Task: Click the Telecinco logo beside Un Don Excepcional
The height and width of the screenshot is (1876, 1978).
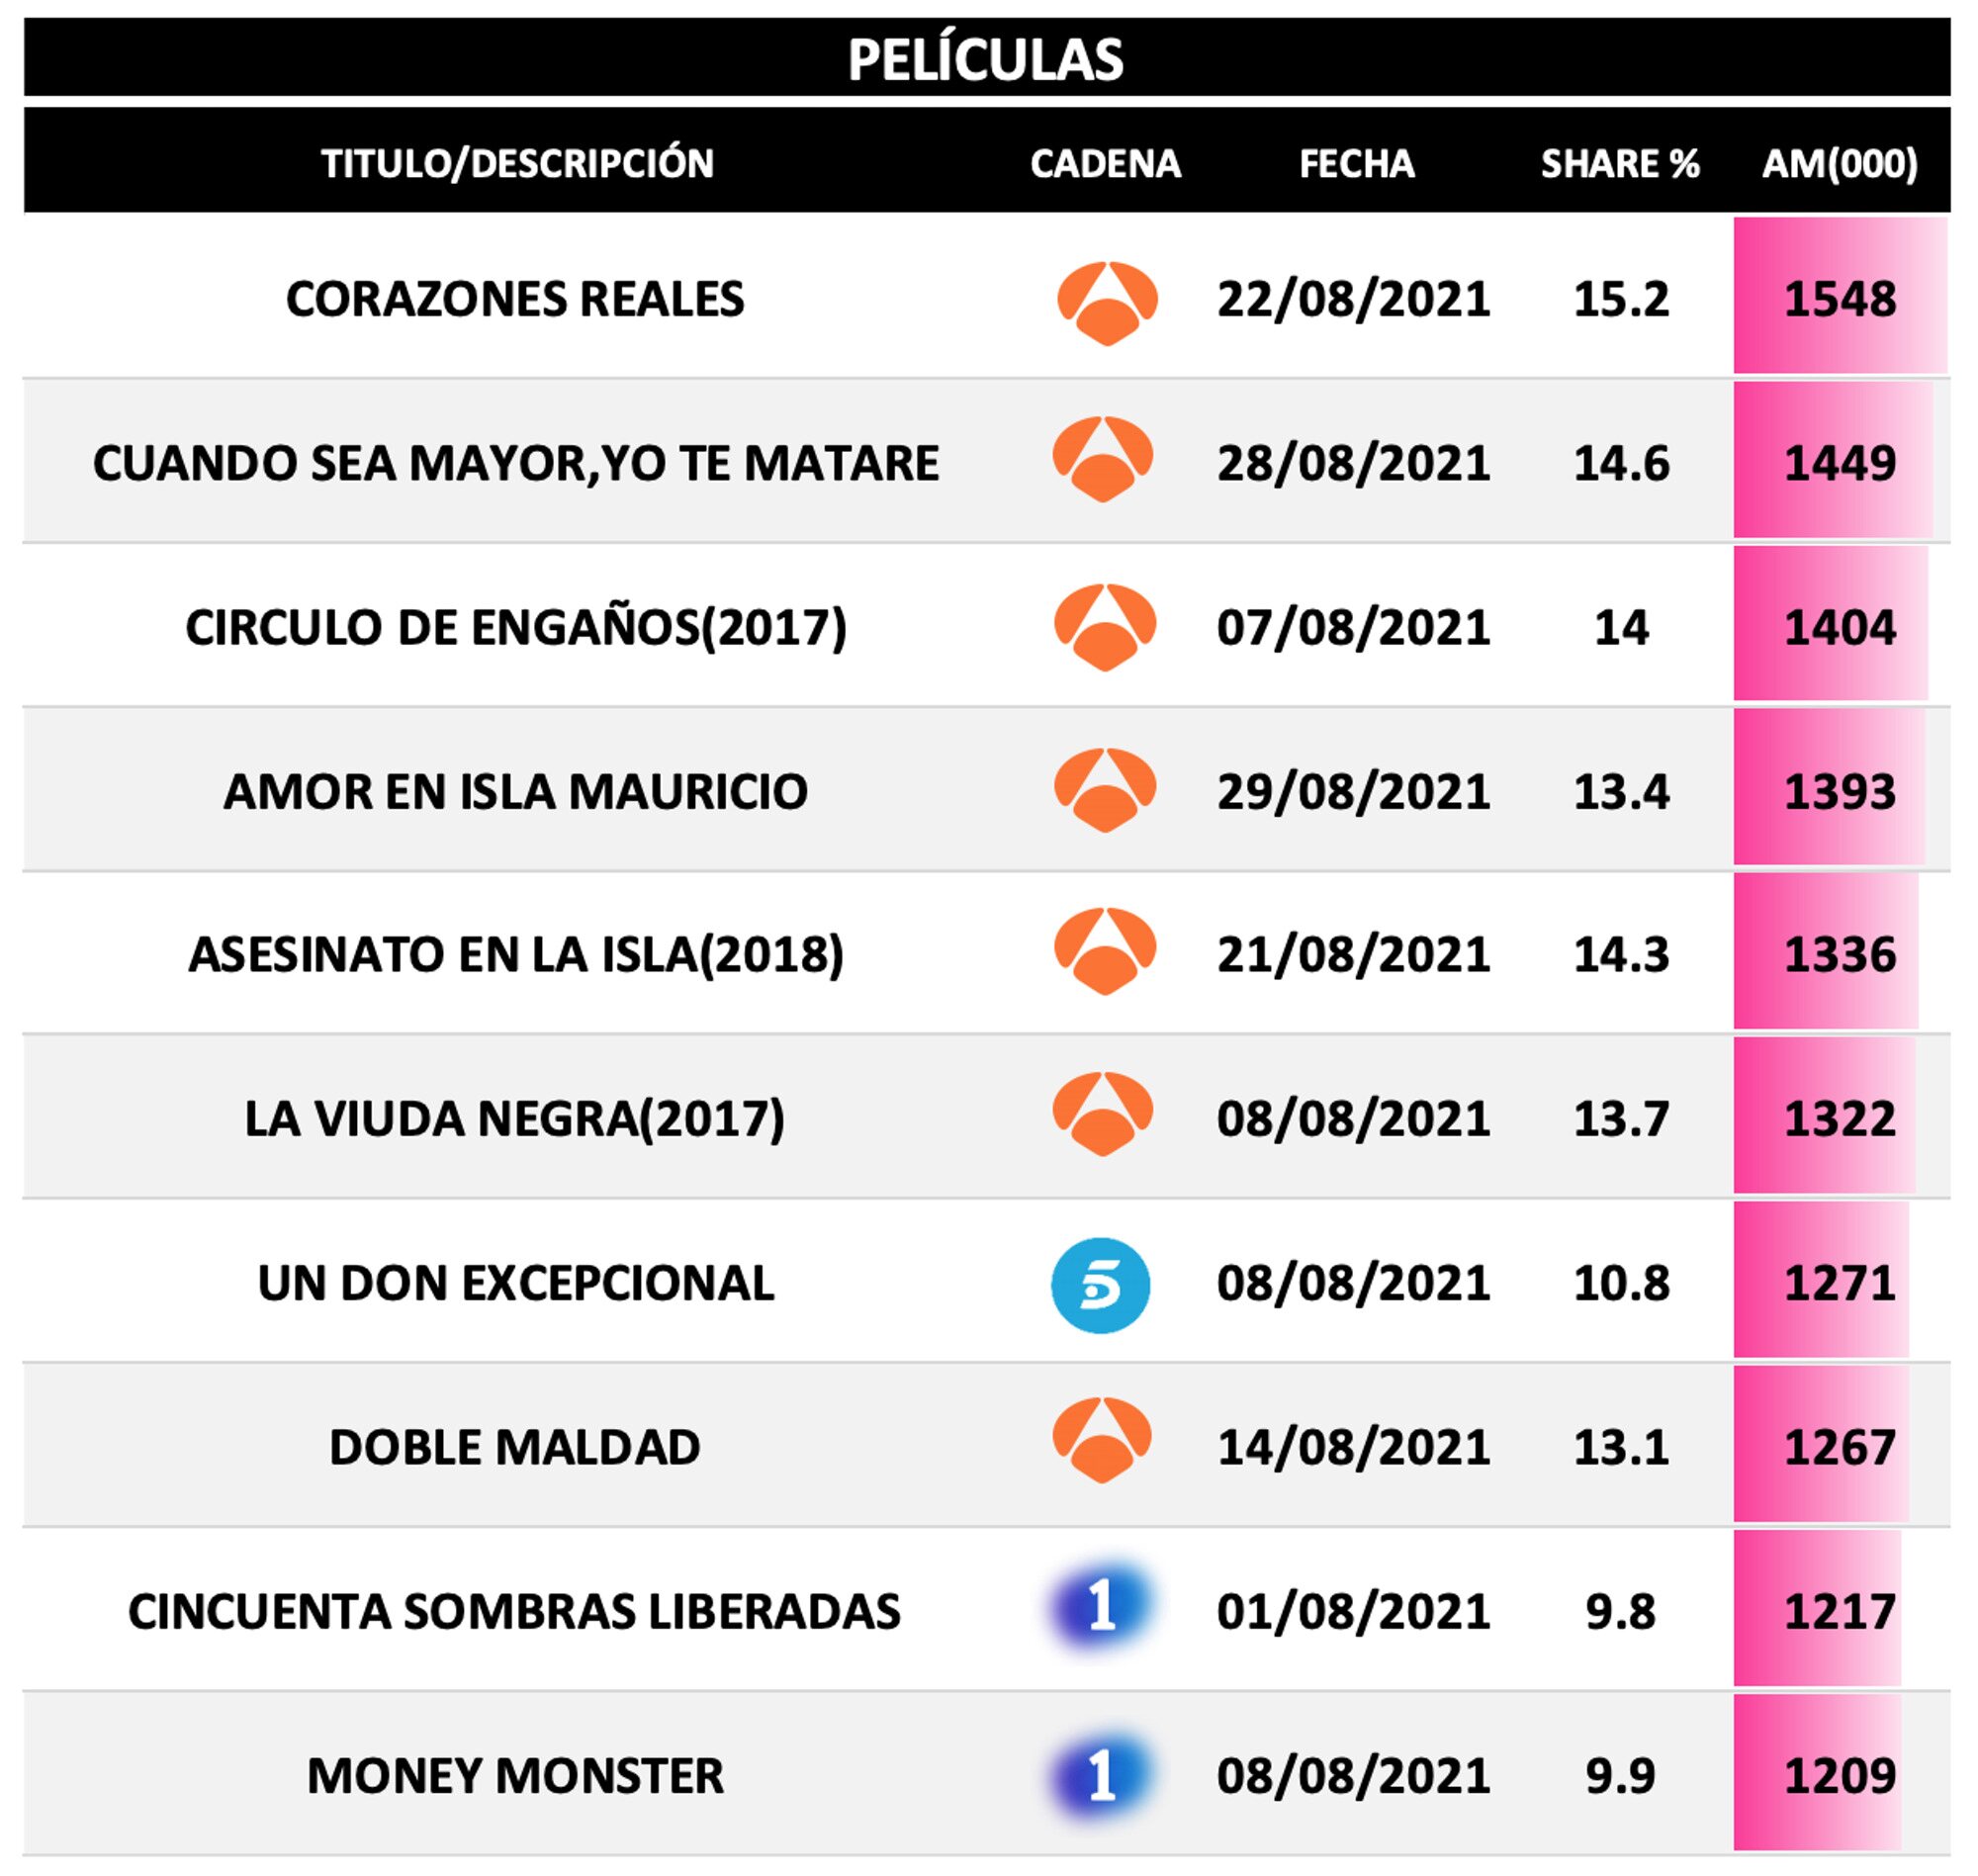Action: [x=1100, y=1285]
